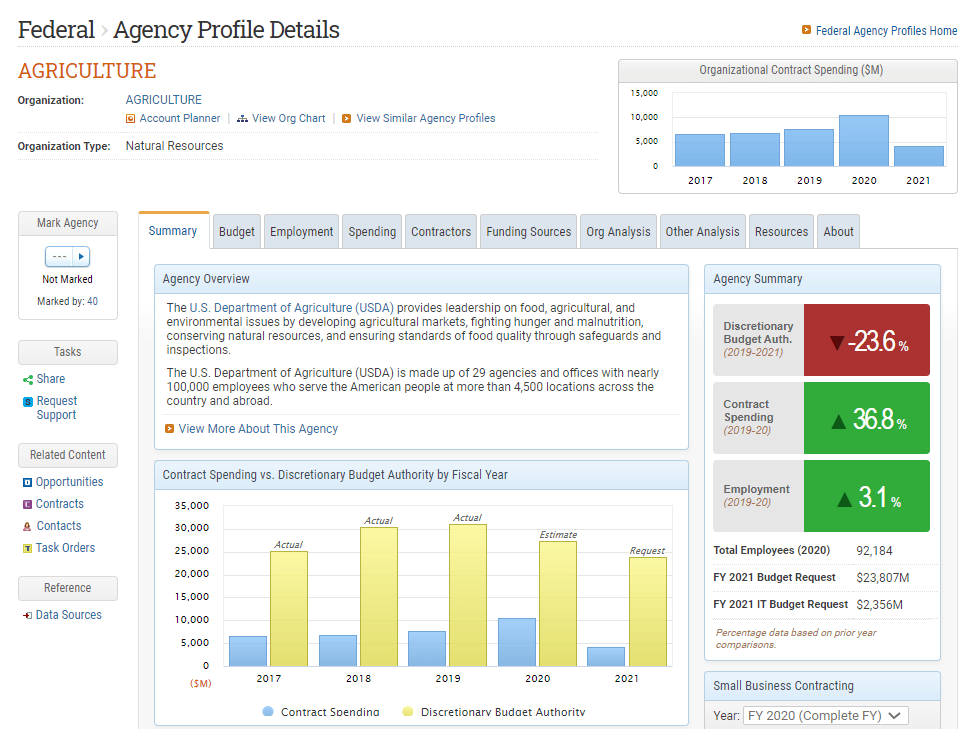Click the Data Sources arrow icon

pyautogui.click(x=27, y=615)
